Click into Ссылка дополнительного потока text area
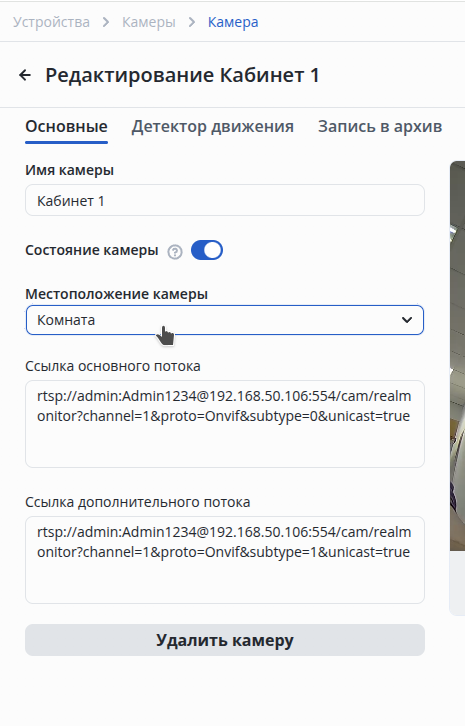Viewport: 465px width, 726px height. (225, 560)
